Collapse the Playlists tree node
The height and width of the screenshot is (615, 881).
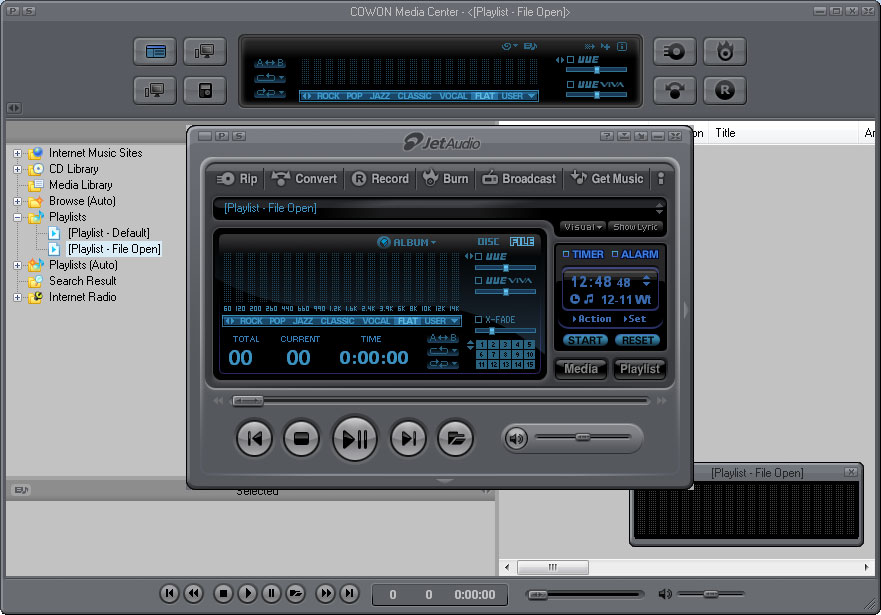[17, 217]
